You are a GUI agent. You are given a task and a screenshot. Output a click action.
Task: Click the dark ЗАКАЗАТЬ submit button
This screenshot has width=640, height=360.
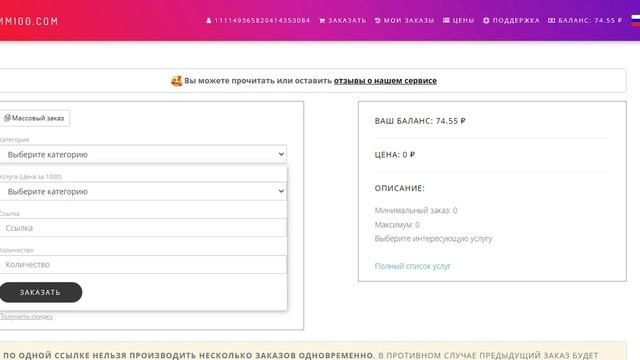[x=40, y=292]
